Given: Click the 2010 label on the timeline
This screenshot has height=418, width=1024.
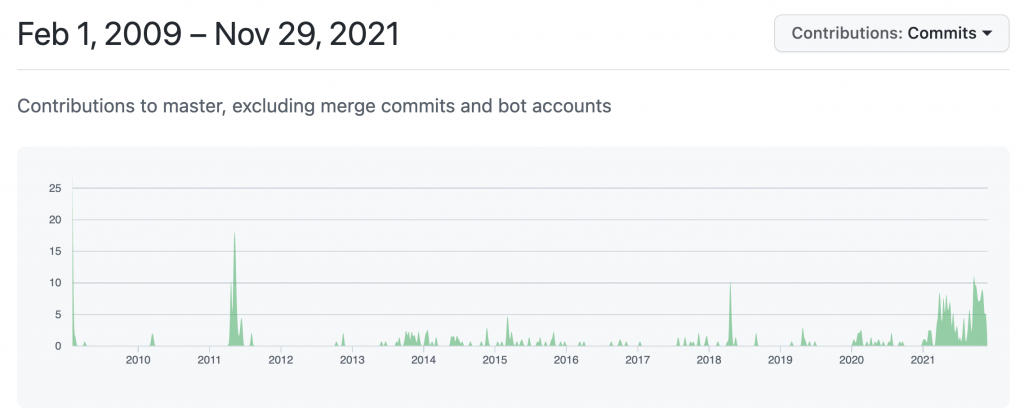Looking at the screenshot, I should [138, 360].
